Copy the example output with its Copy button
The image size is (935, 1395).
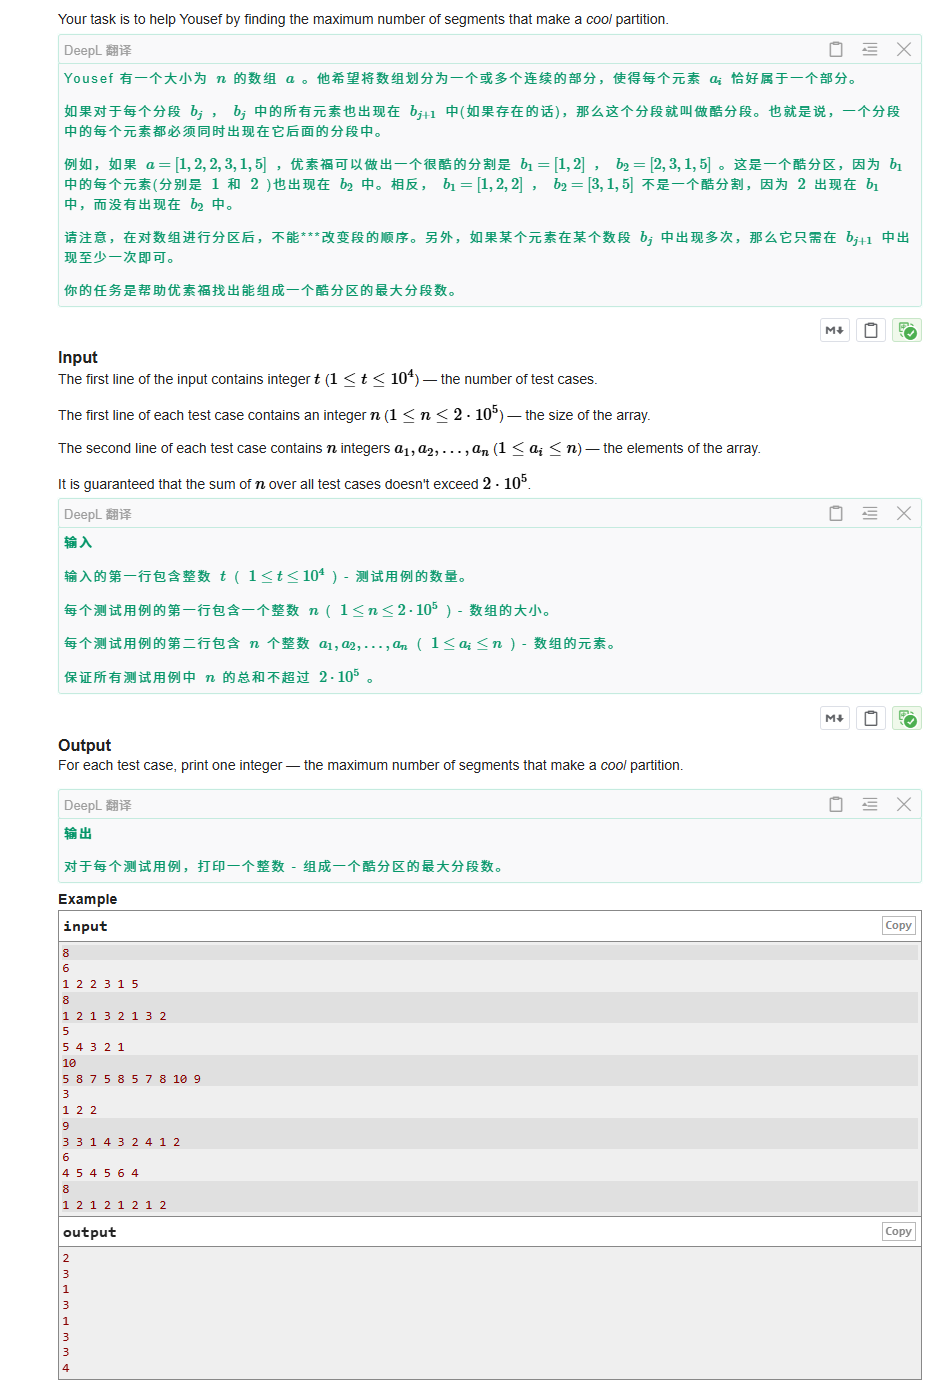coord(899,1232)
